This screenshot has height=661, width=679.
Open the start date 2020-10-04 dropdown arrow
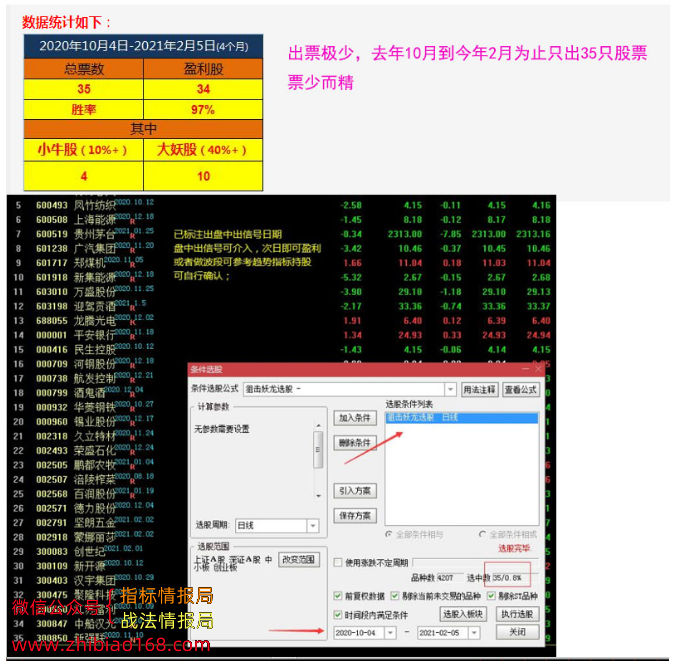[x=390, y=633]
